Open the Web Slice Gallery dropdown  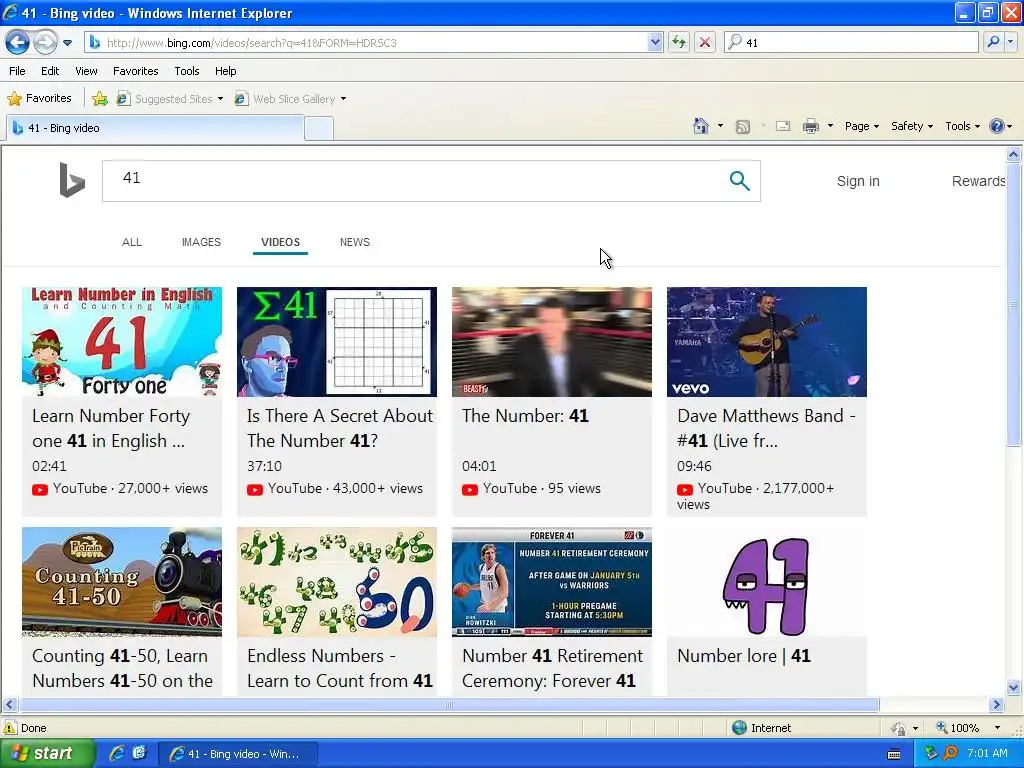coord(291,99)
